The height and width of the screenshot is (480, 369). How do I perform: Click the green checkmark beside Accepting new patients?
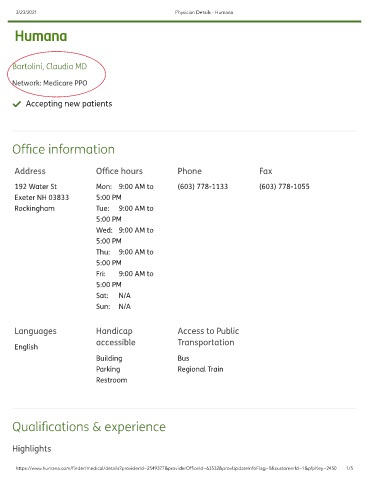17,104
